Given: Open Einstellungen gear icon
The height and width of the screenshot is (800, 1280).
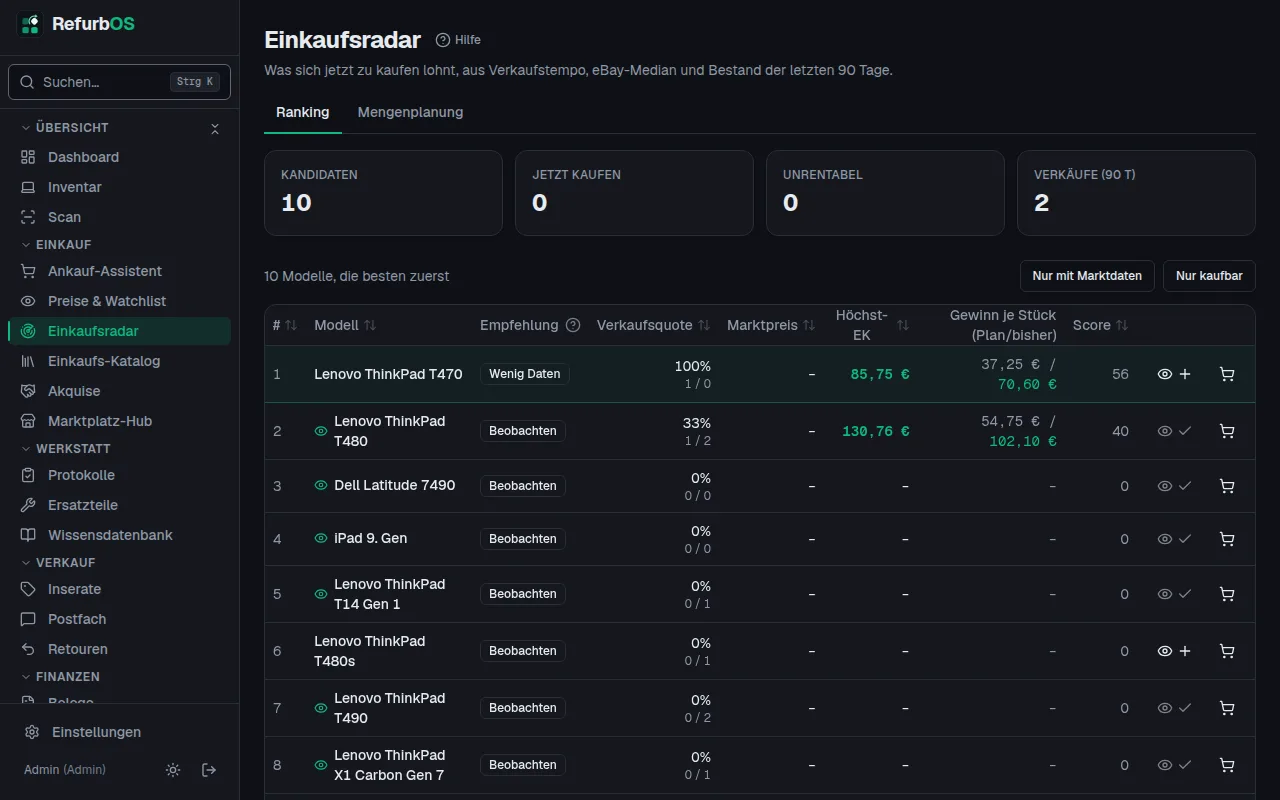Looking at the screenshot, I should [x=32, y=732].
